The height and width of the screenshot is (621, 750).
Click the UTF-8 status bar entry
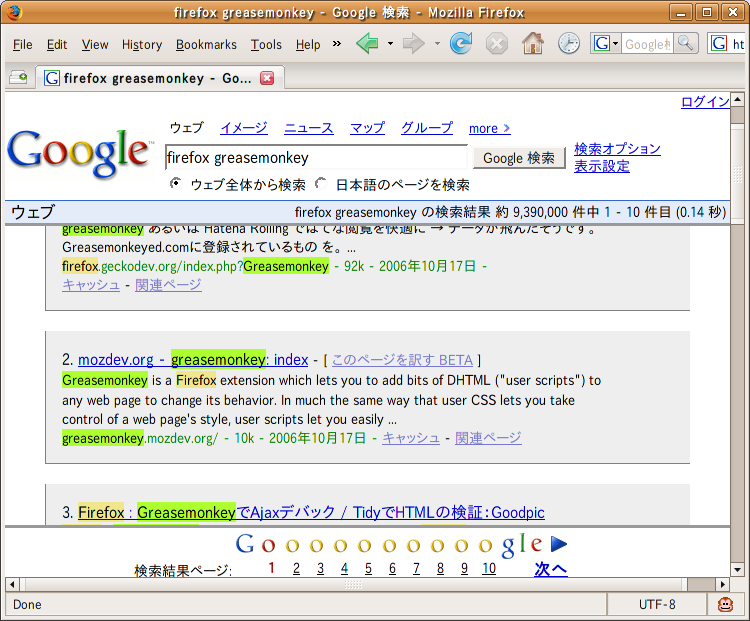[x=657, y=605]
